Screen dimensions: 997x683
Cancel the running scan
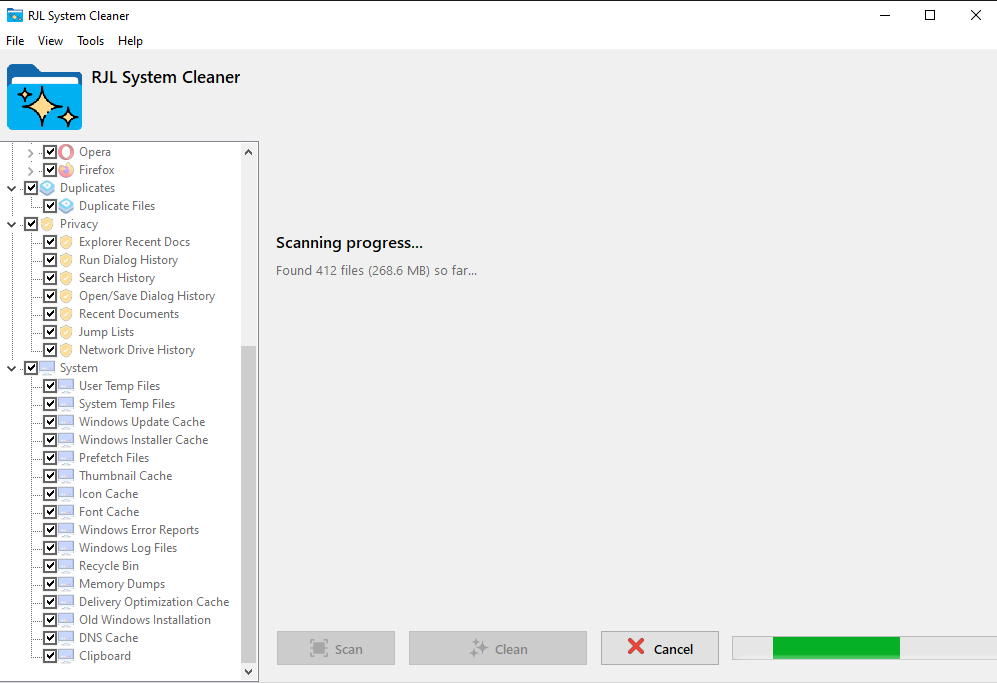click(x=659, y=647)
